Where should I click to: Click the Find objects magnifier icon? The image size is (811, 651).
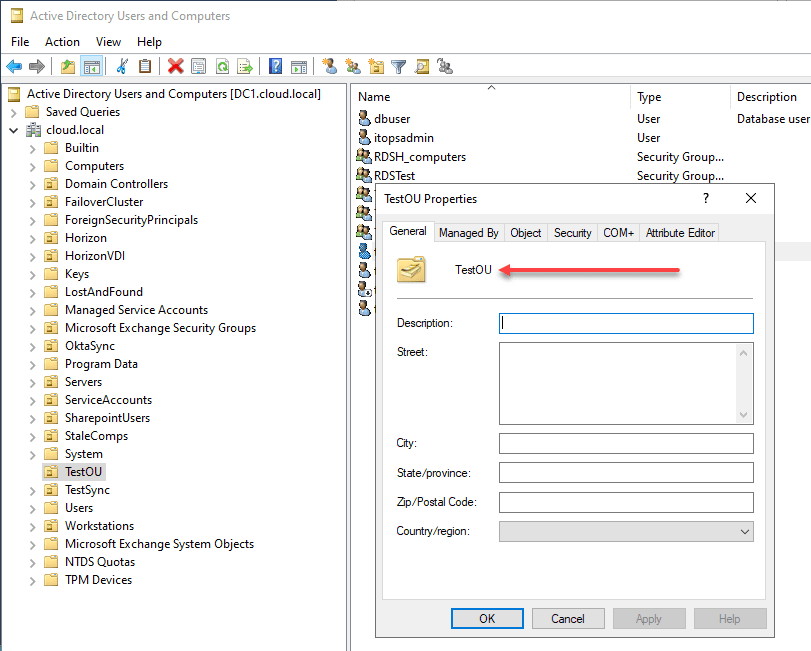coord(422,66)
